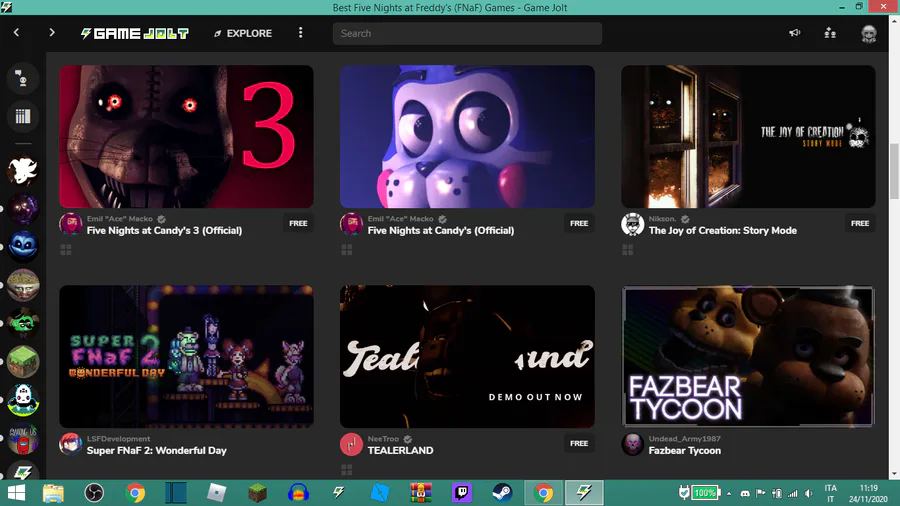Open Nikson developer avatar
Viewport: 900px width, 506px height.
(x=633, y=224)
